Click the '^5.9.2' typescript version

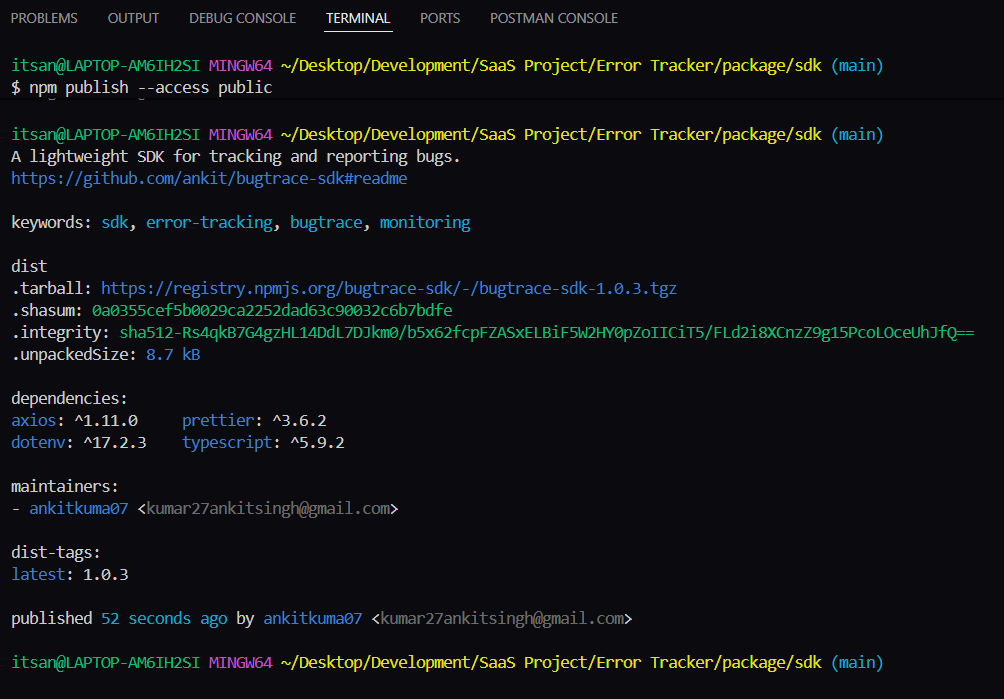point(317,443)
